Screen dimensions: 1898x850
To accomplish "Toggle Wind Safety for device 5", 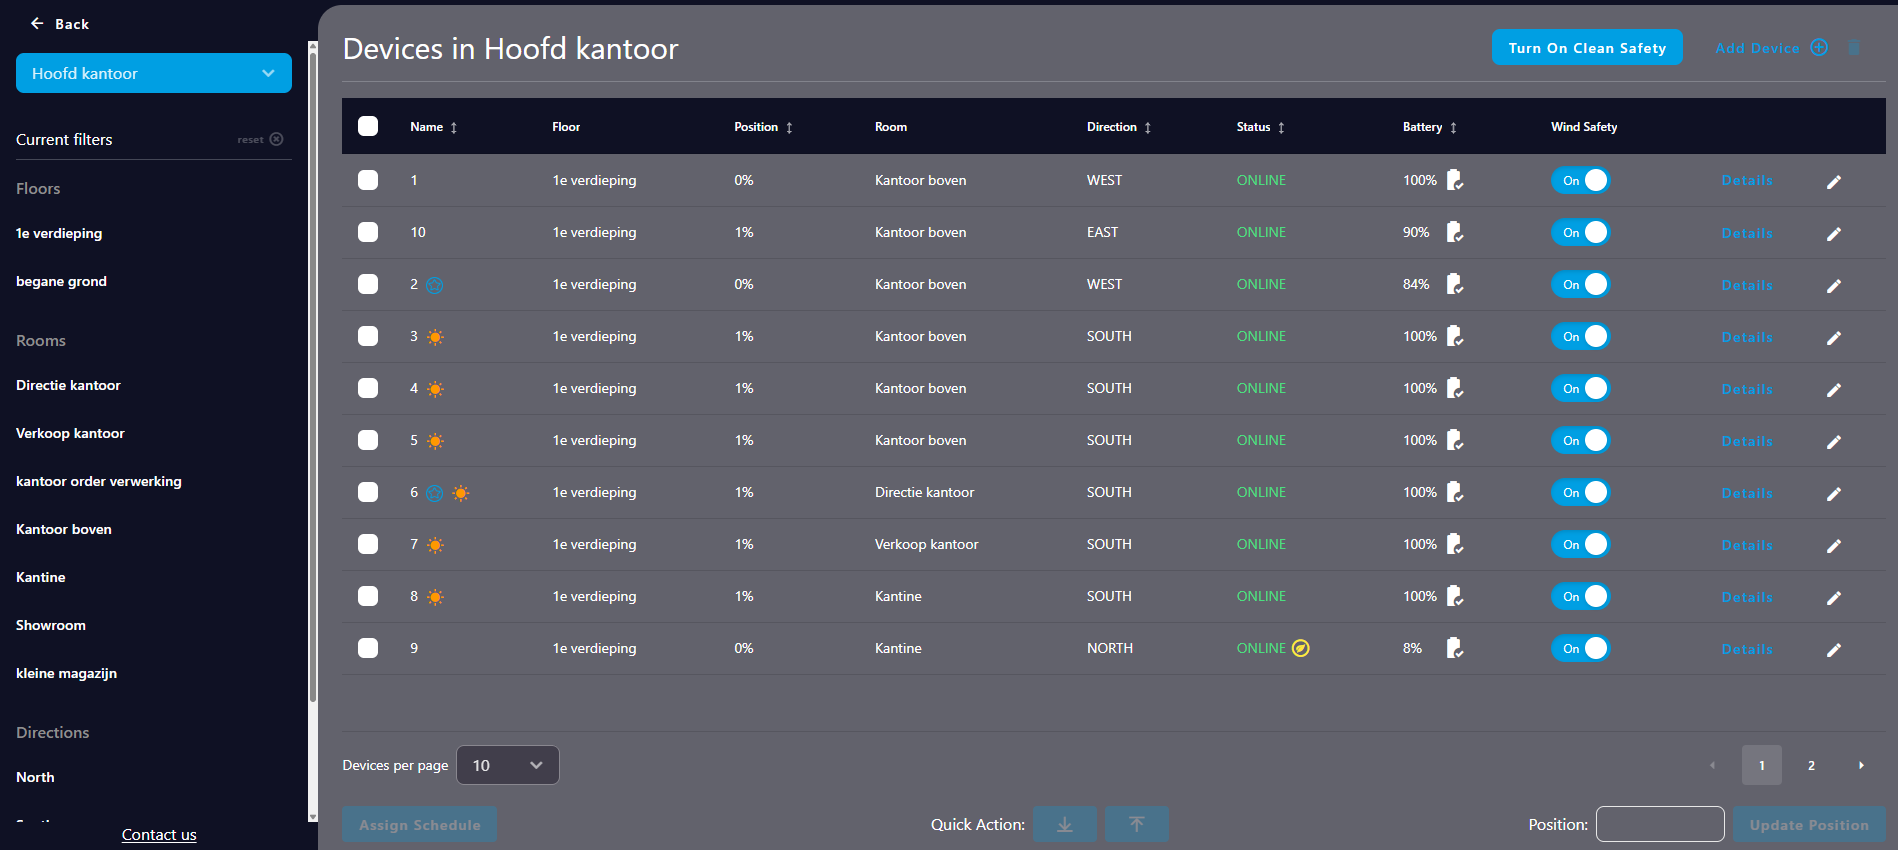I will coord(1581,440).
